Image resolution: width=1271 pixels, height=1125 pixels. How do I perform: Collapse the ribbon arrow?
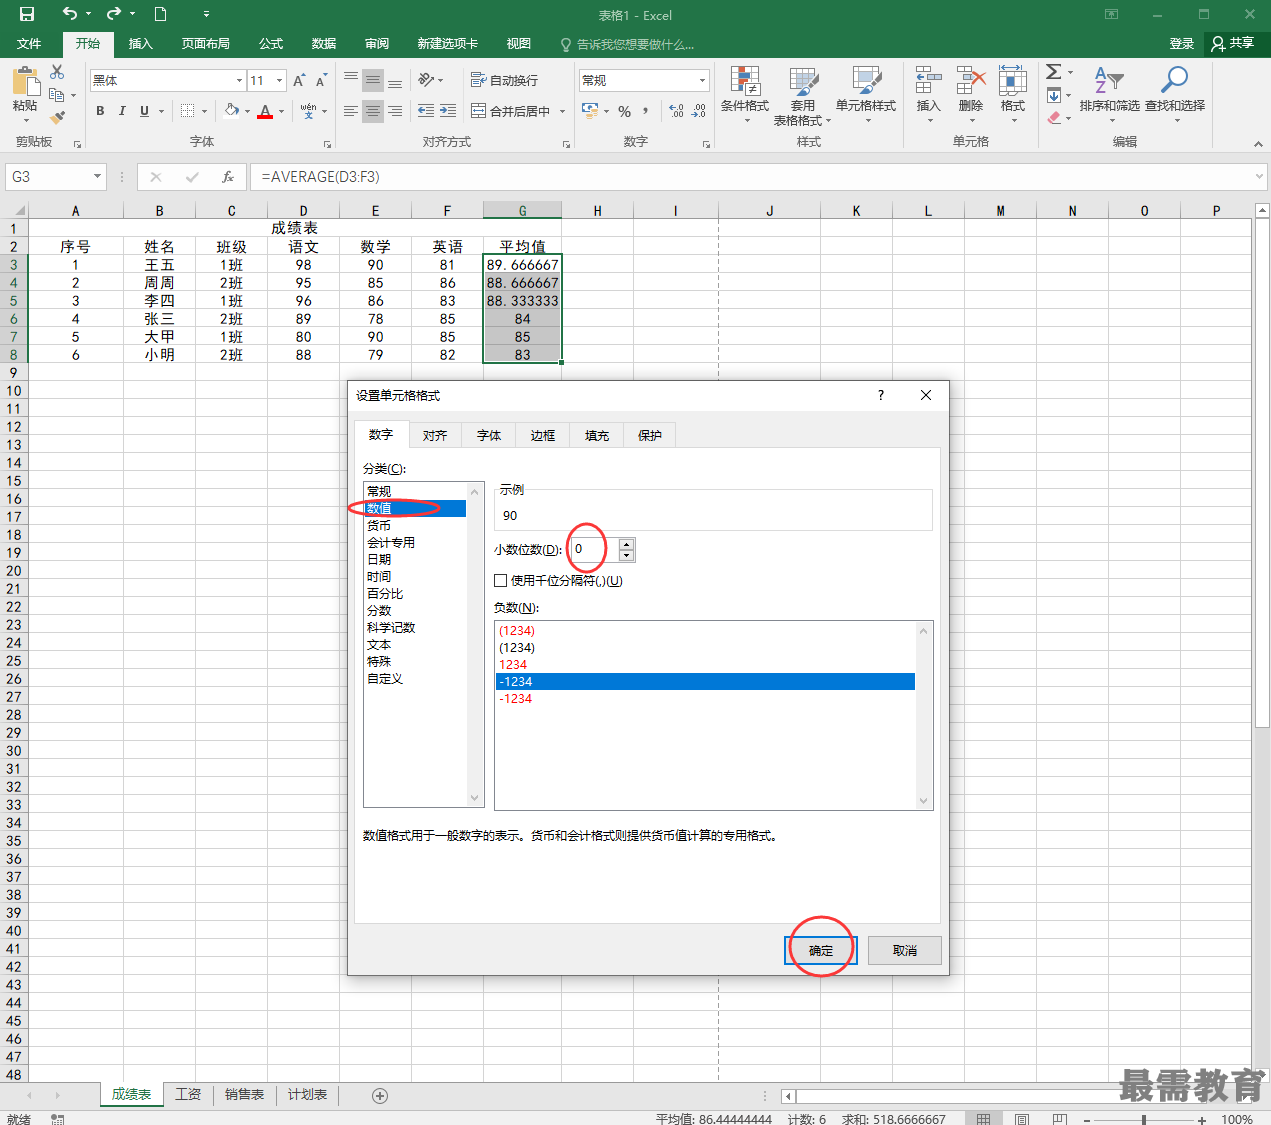[x=1258, y=144]
